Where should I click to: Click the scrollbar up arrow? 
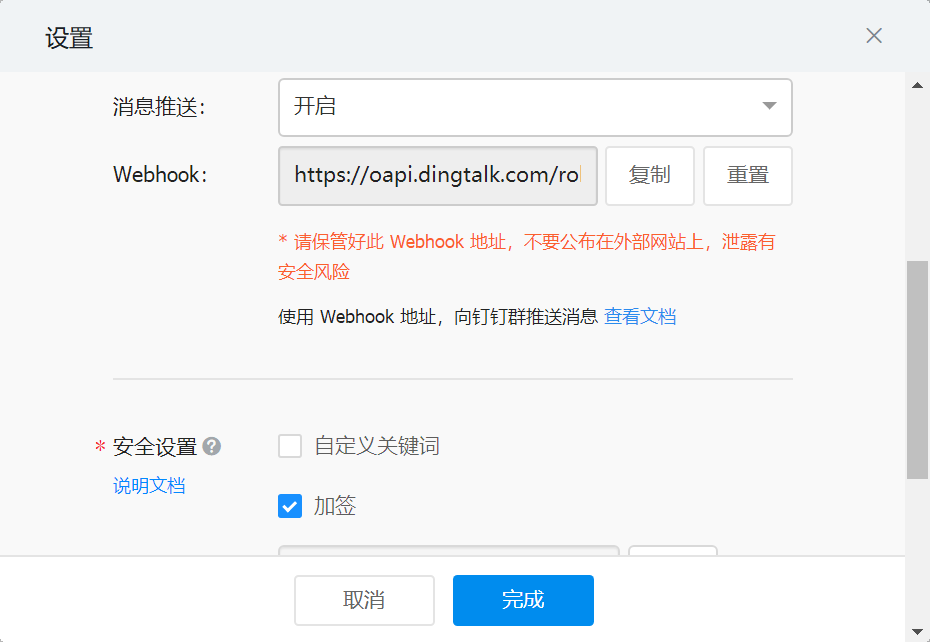917,86
